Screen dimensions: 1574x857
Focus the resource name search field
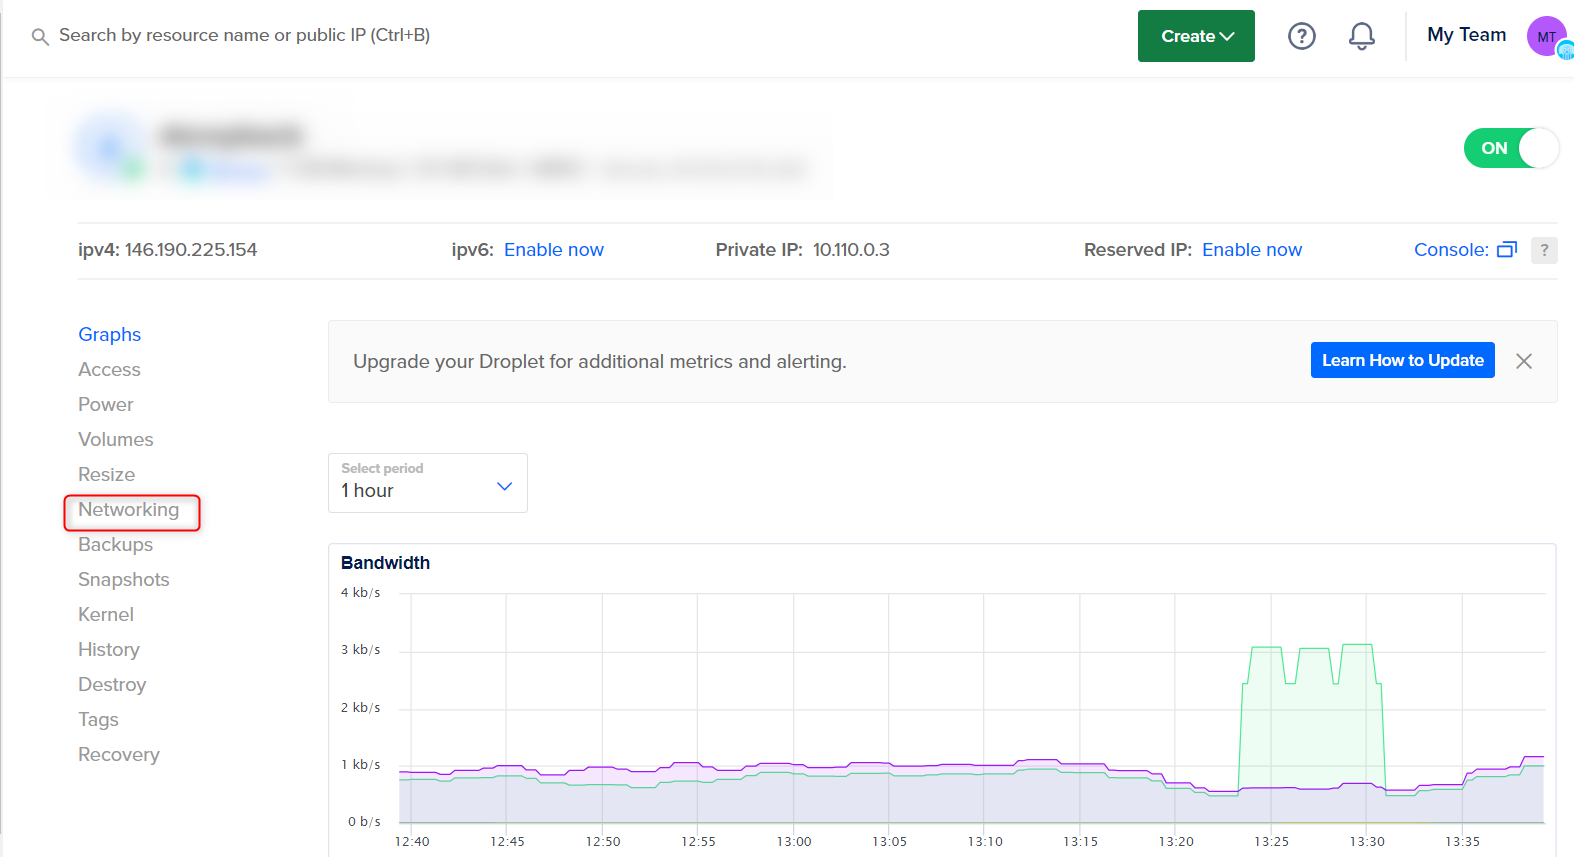coord(244,35)
